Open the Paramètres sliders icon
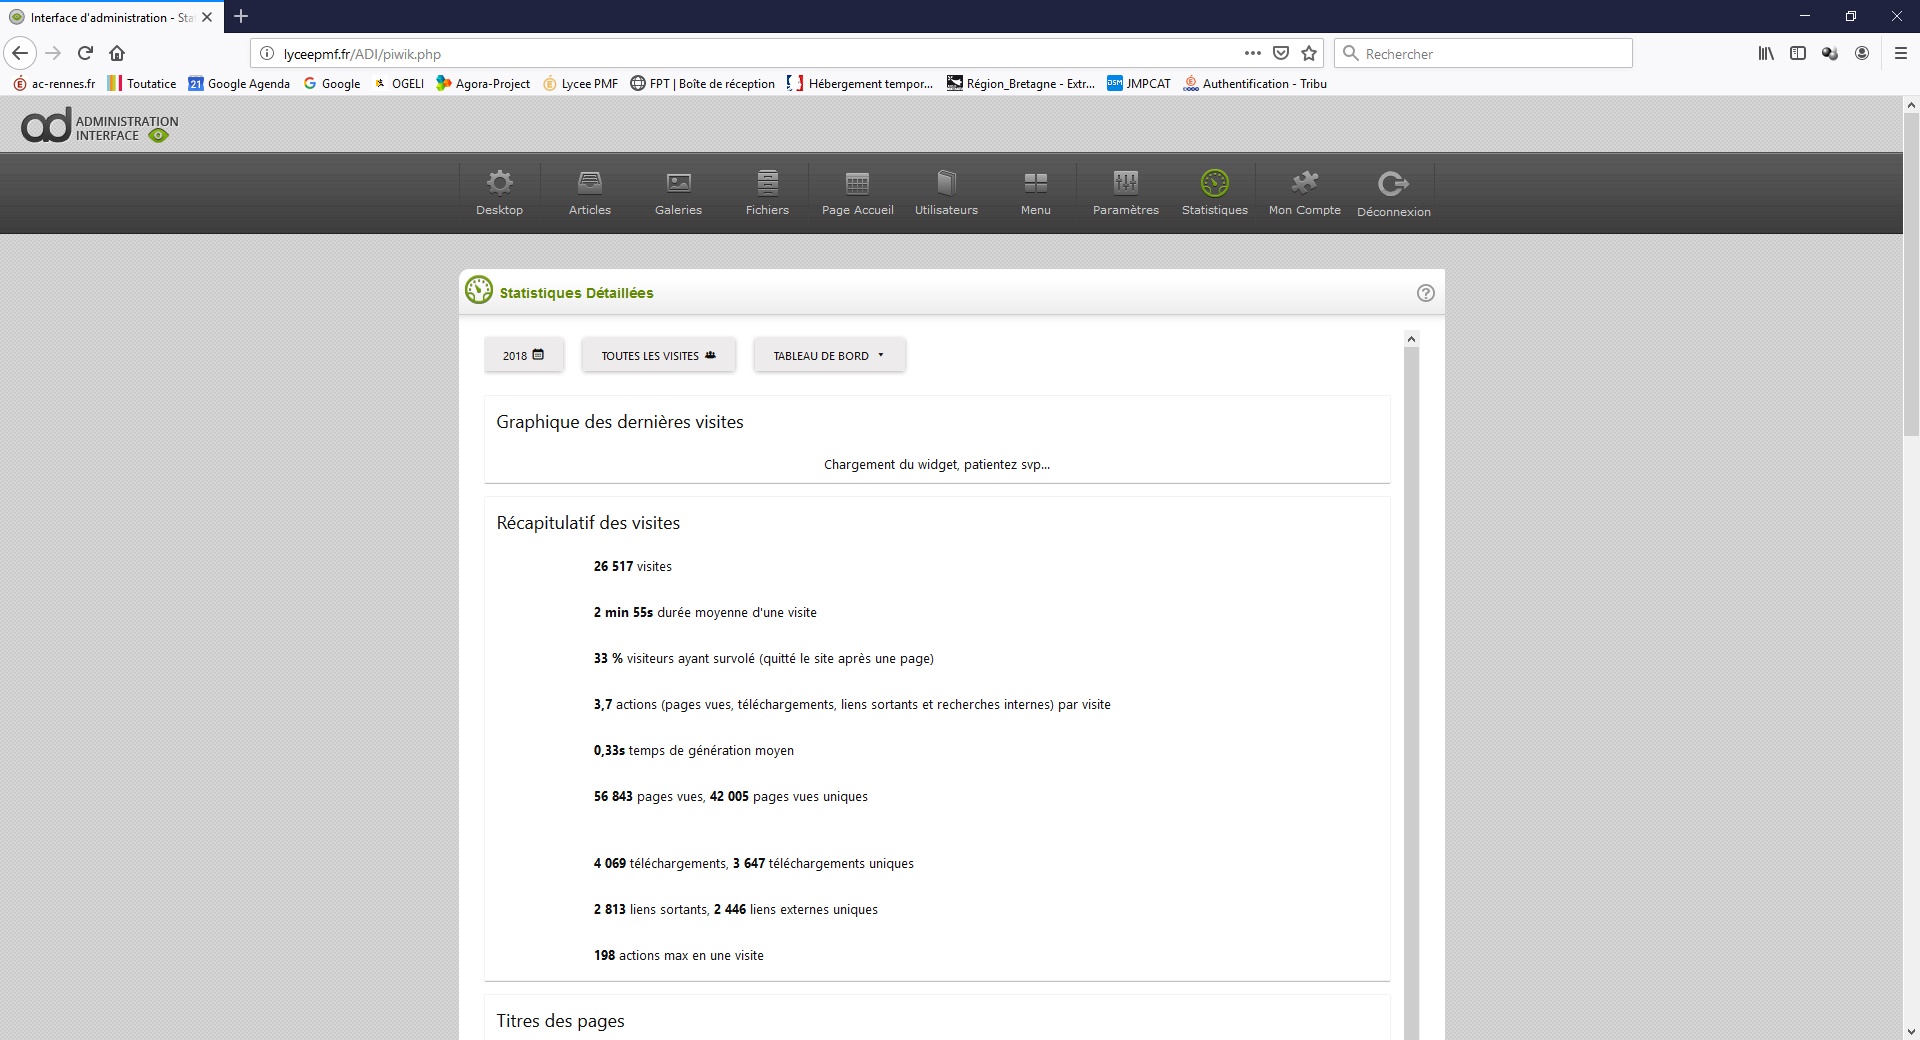This screenshot has height=1040, width=1920. point(1125,183)
